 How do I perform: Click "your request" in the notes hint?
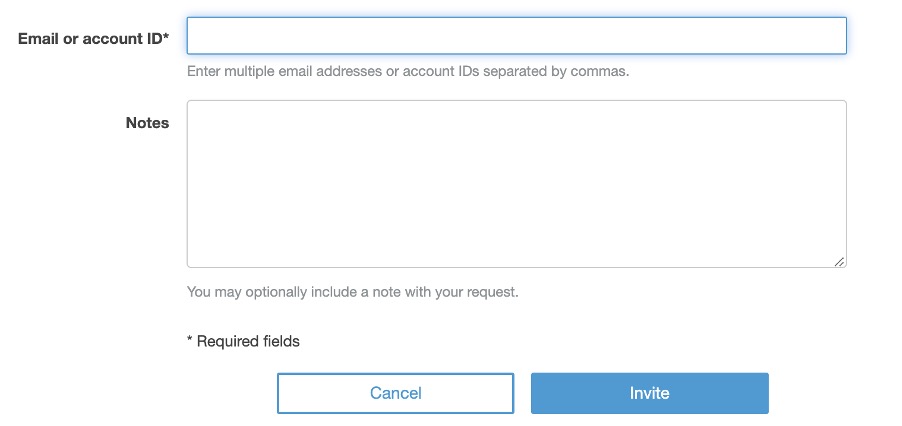(484, 293)
